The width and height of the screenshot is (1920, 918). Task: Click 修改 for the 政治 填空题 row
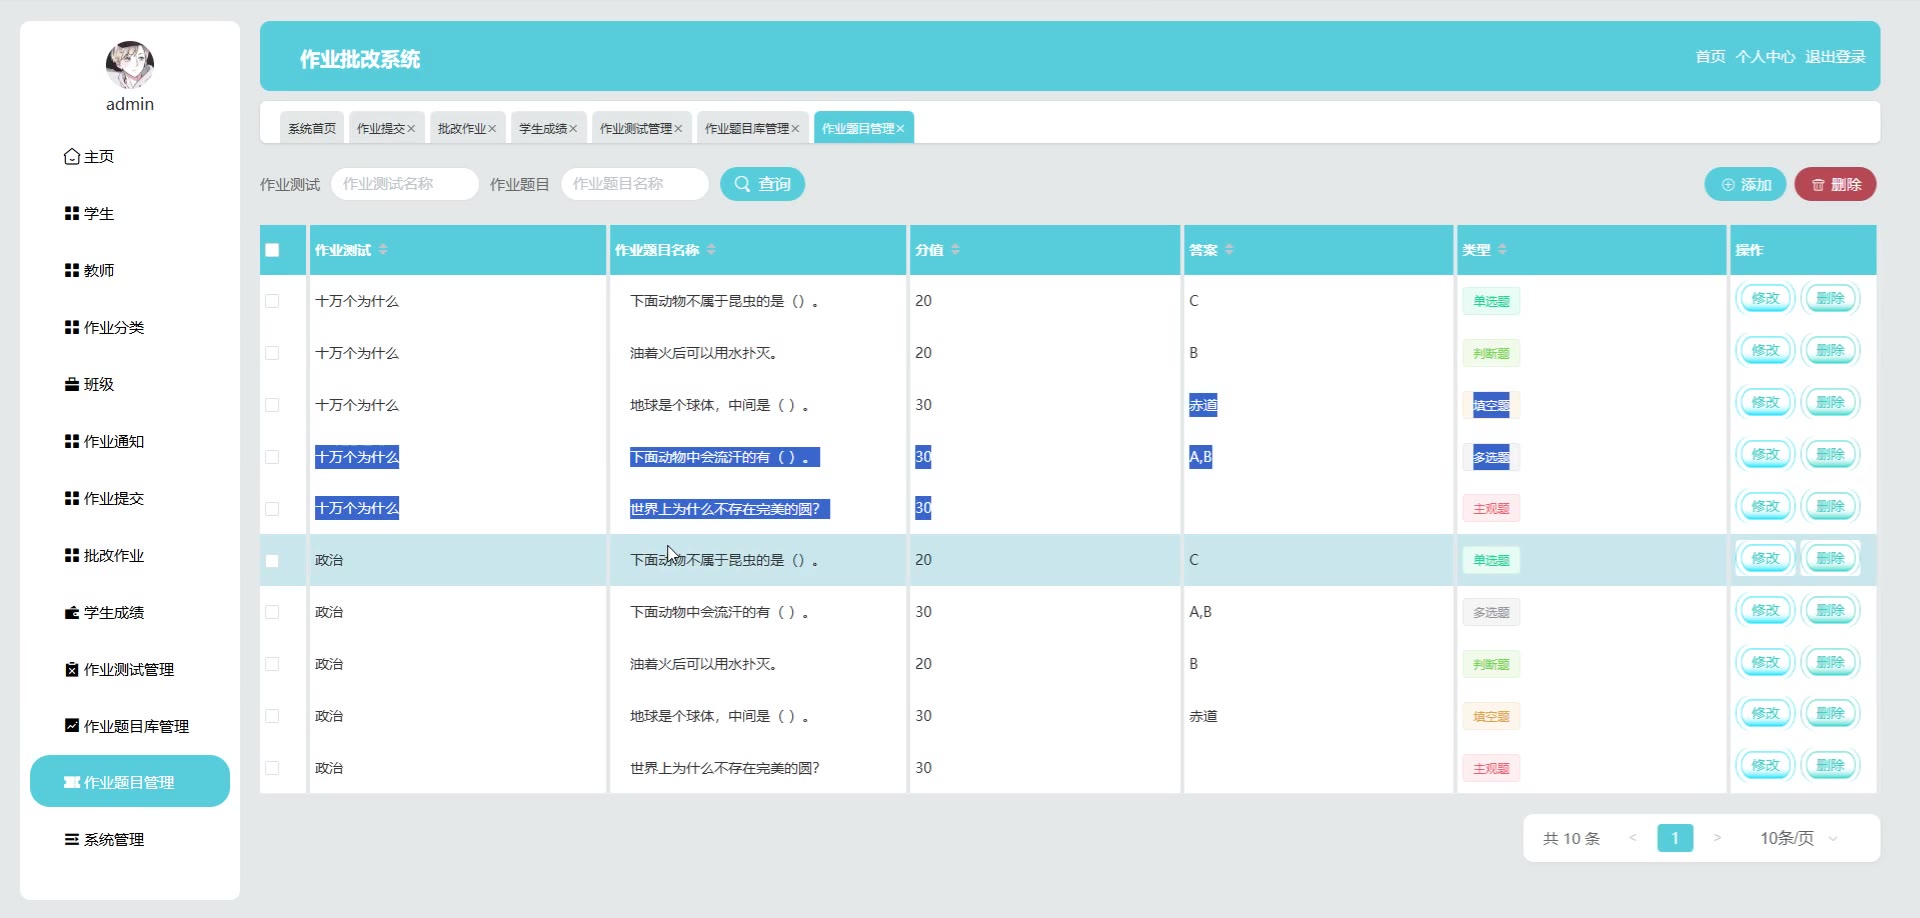click(x=1766, y=713)
